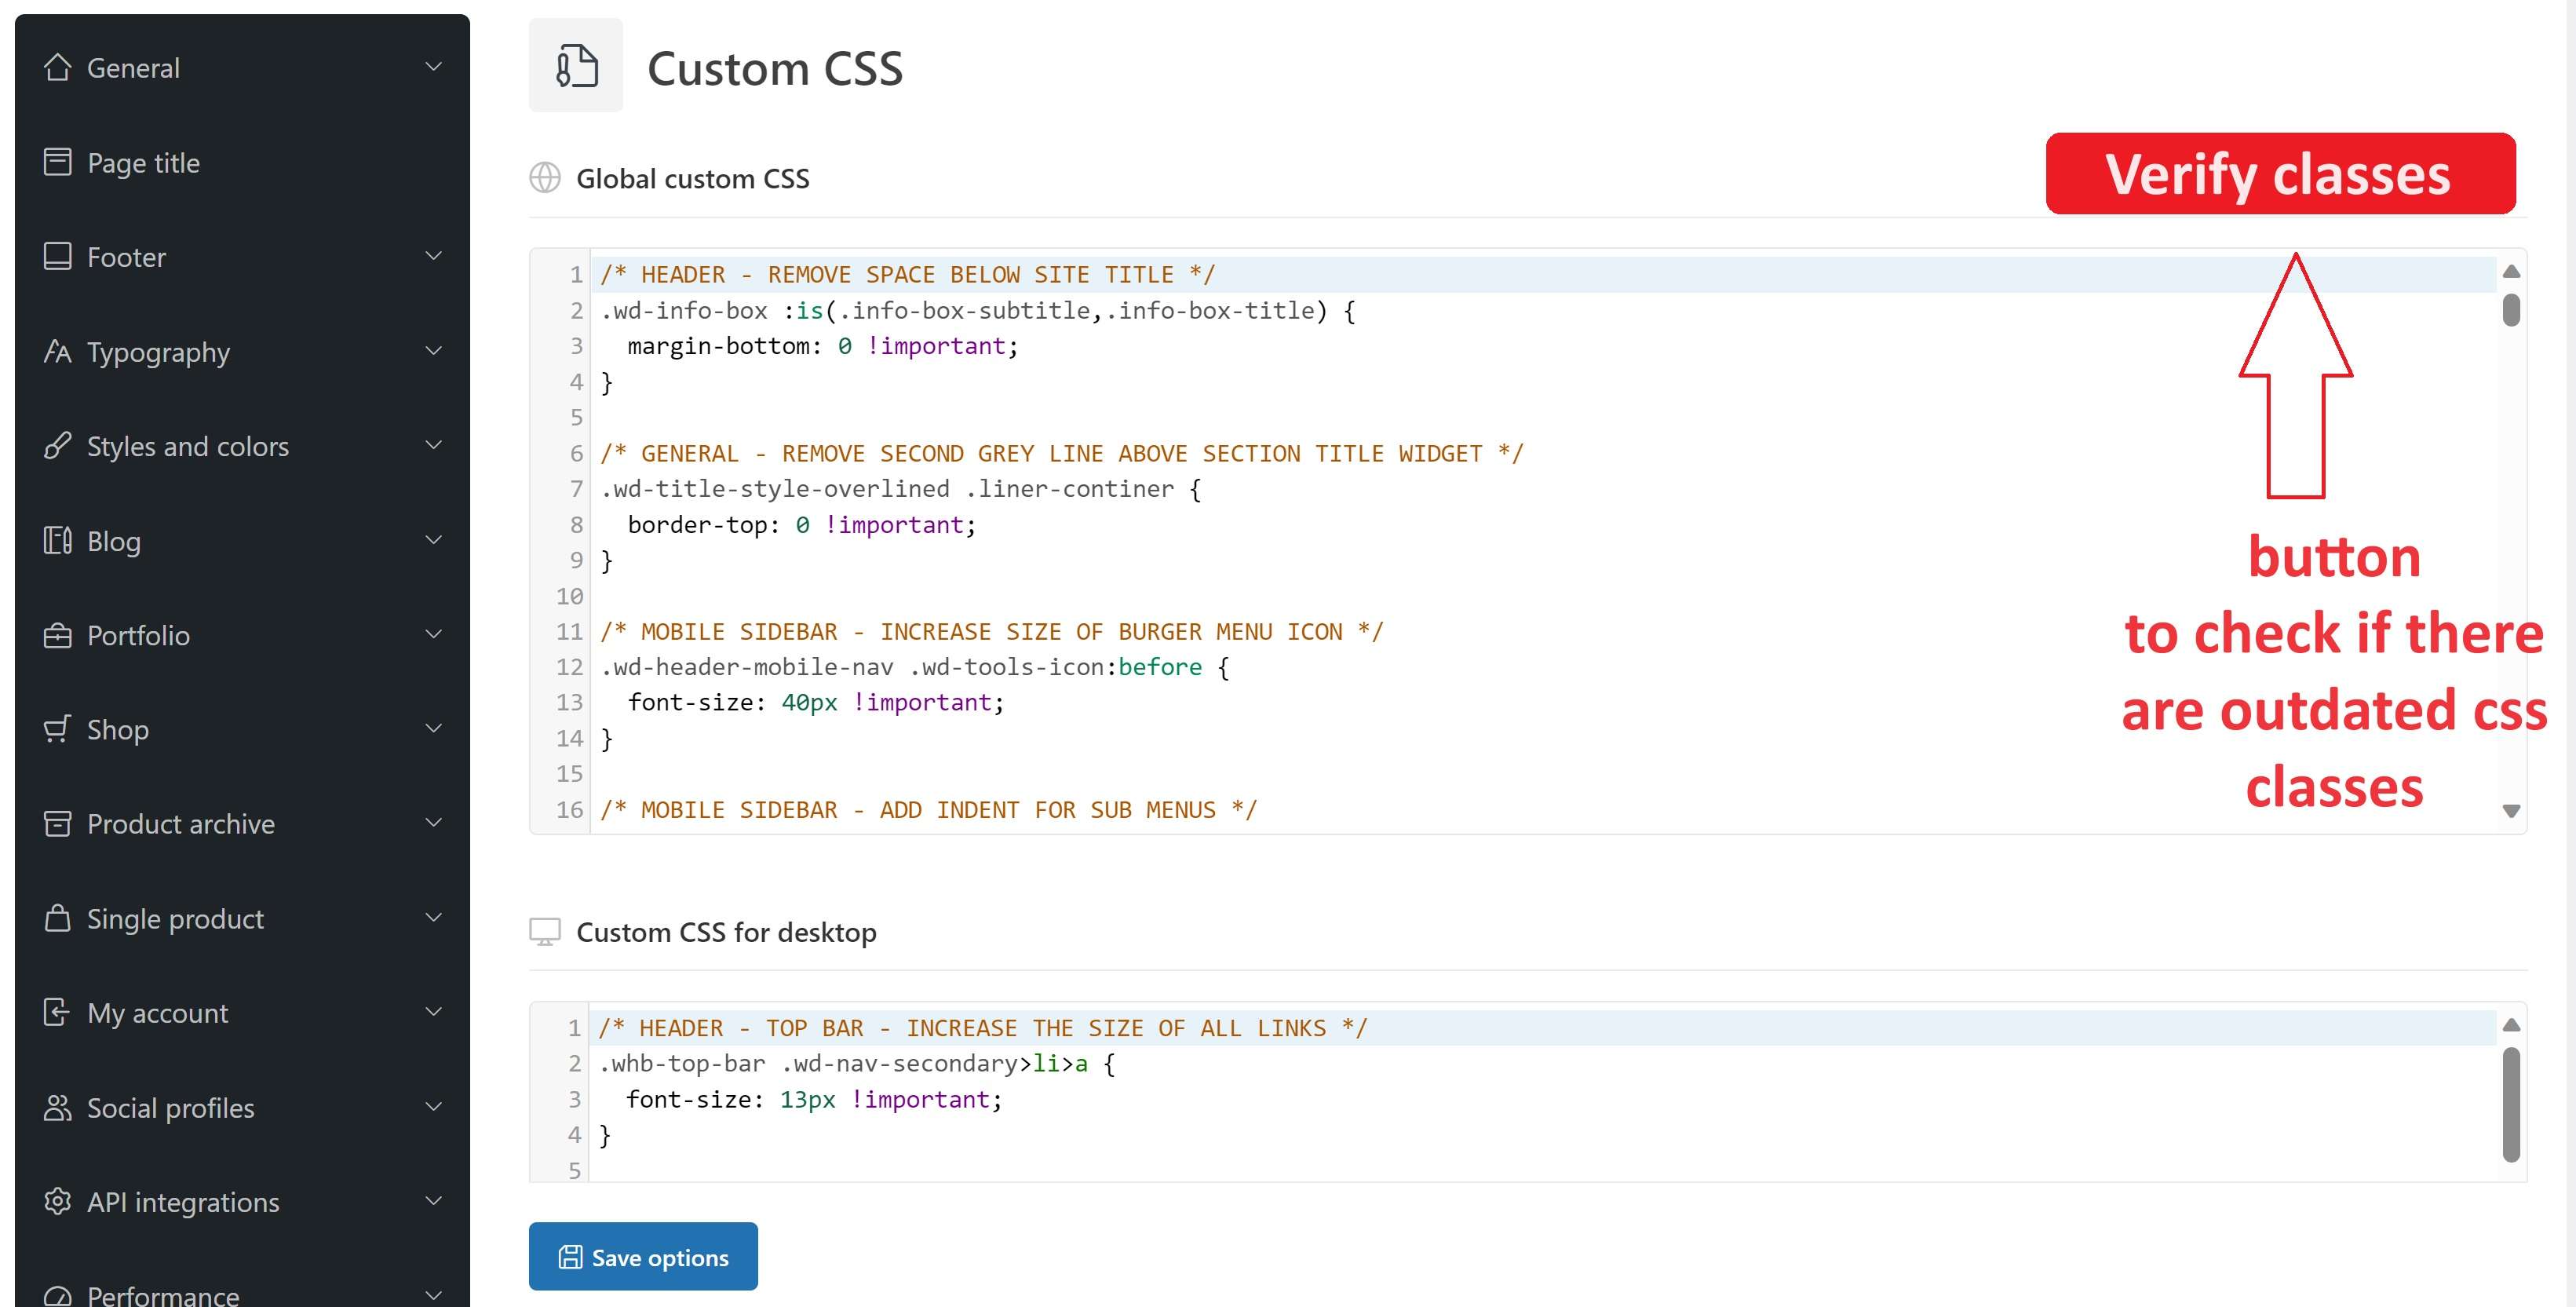Expand the My account chevron
The height and width of the screenshot is (1307, 2576).
click(434, 1012)
